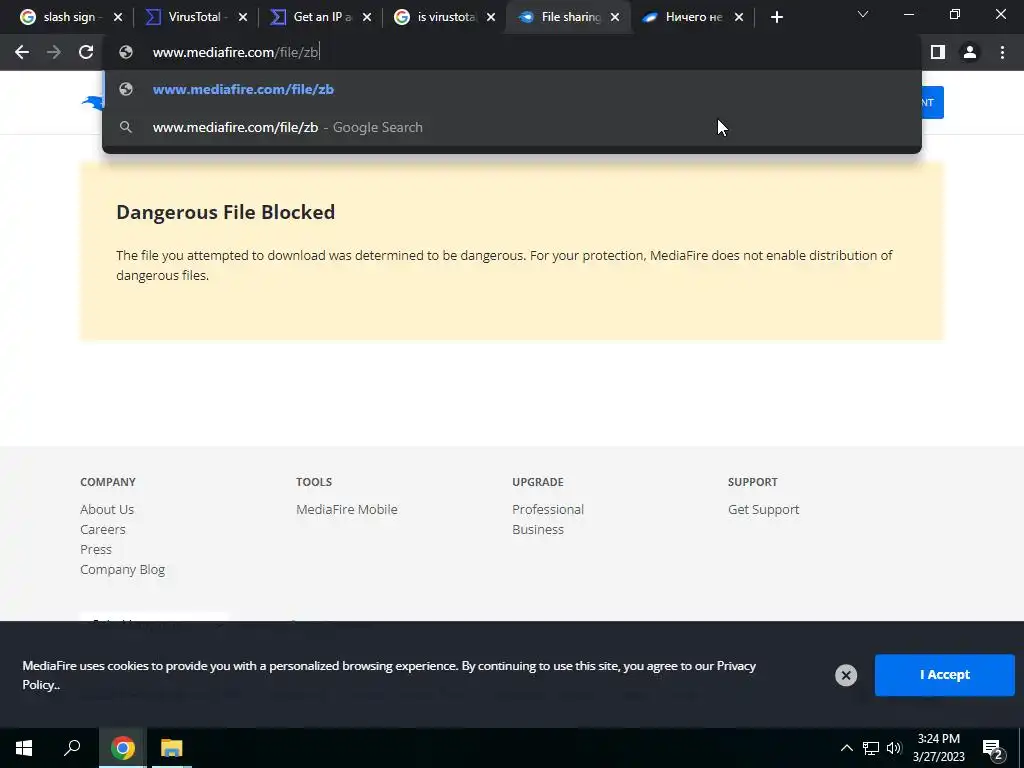Click the COMPANY footer heading
This screenshot has width=1024, height=768.
[108, 482]
